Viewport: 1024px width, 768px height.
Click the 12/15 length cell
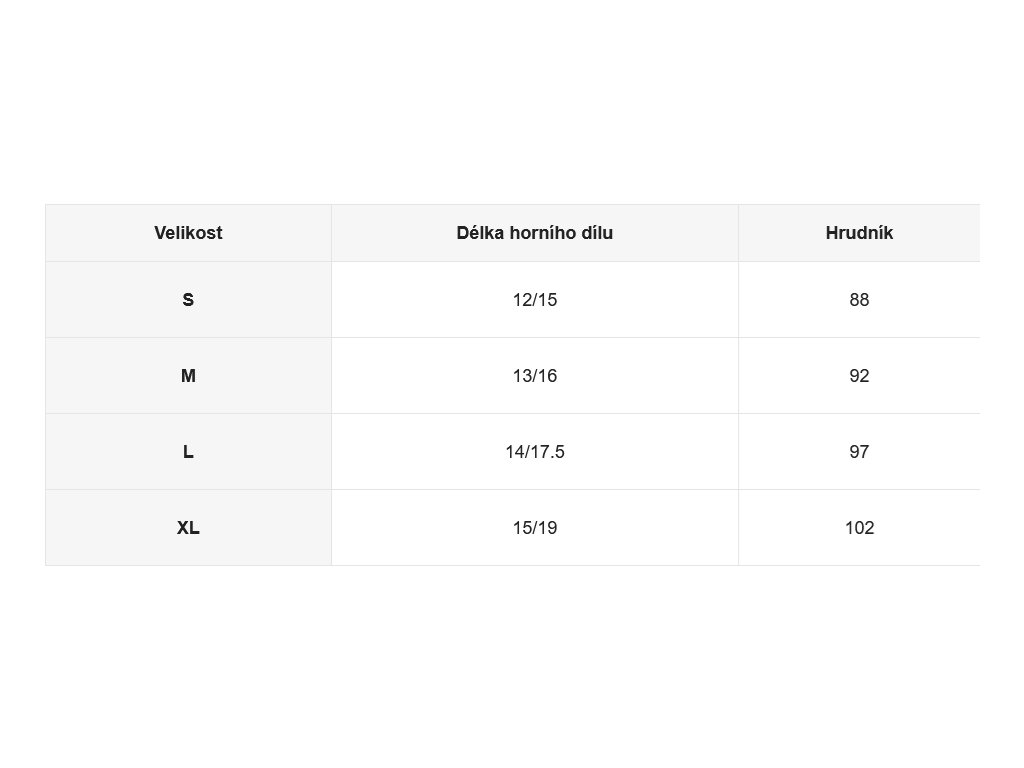coord(535,300)
